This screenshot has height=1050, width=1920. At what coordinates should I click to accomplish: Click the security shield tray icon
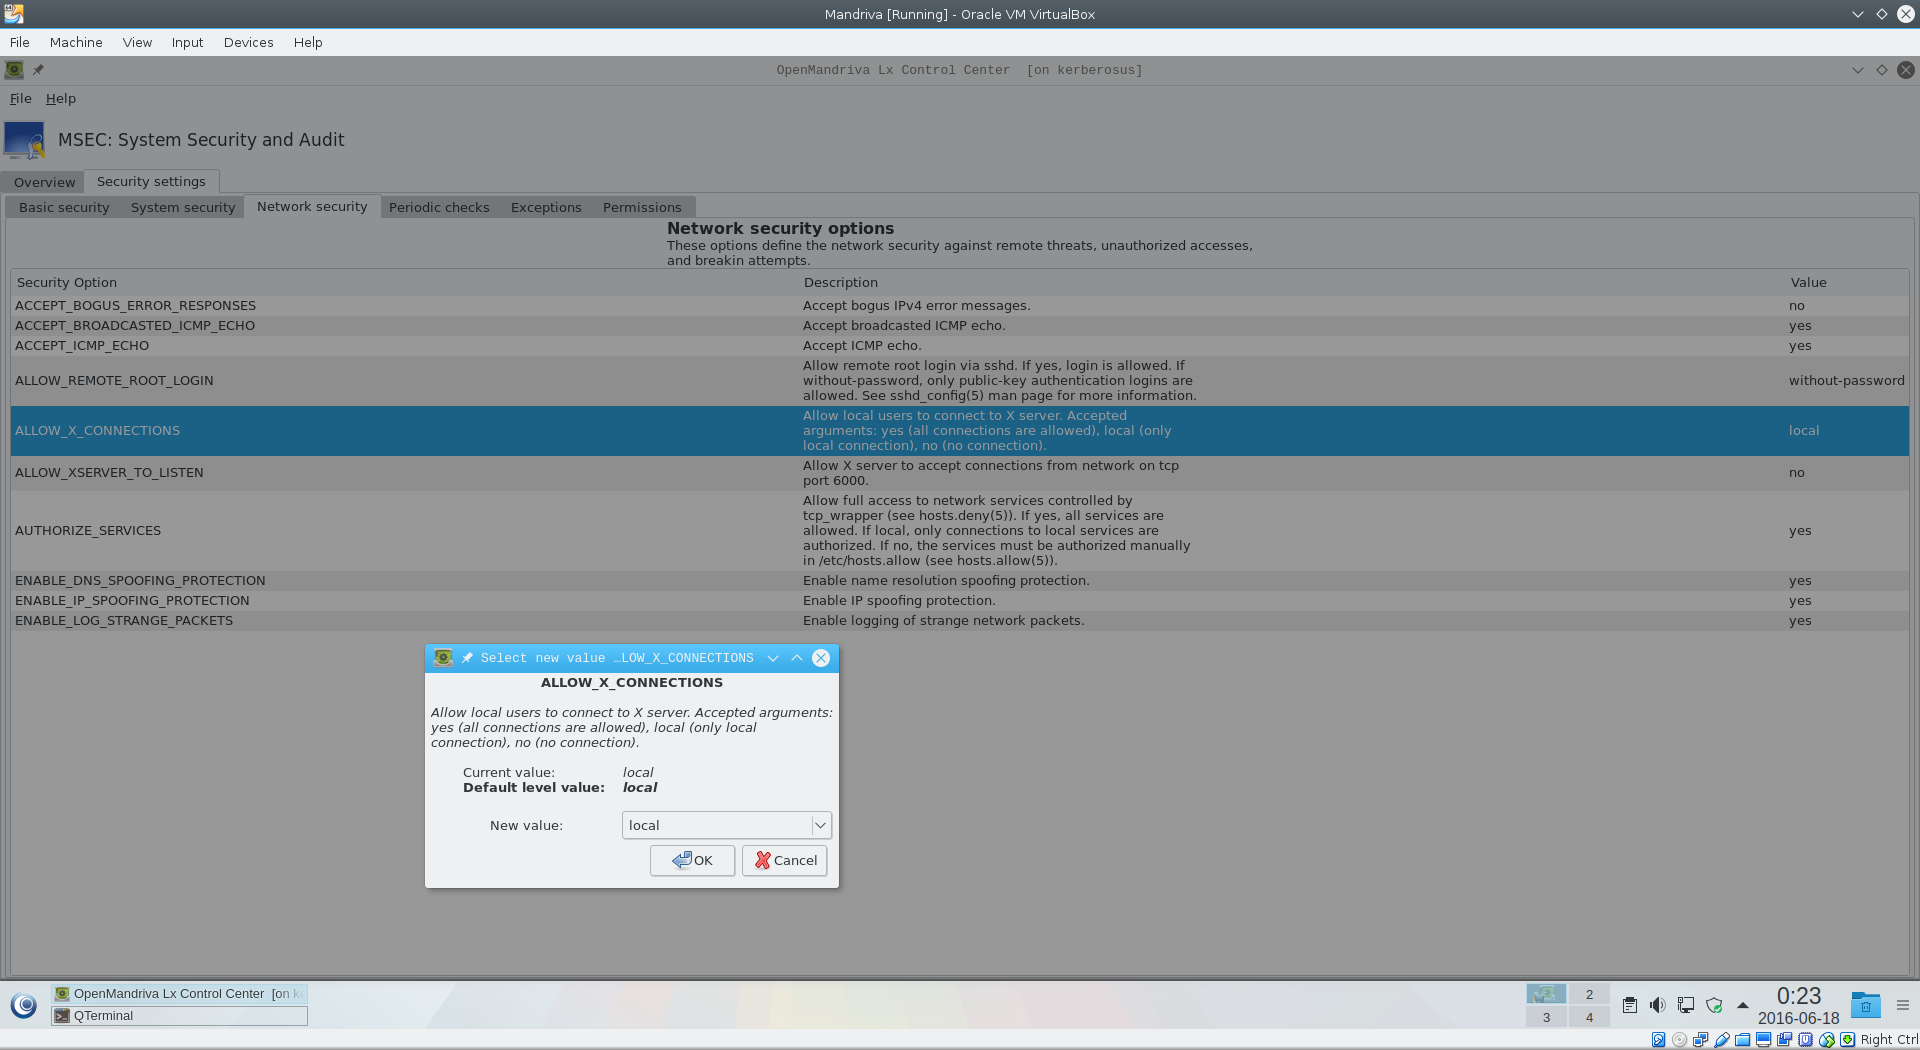[x=1714, y=1005]
